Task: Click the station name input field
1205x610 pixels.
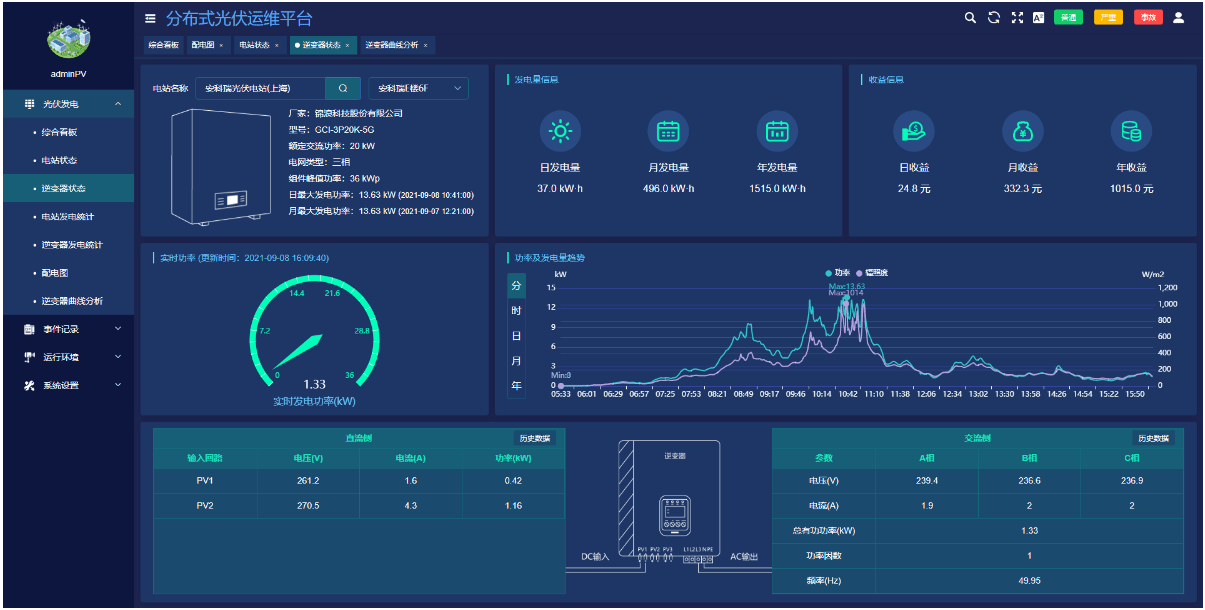Action: coord(260,88)
